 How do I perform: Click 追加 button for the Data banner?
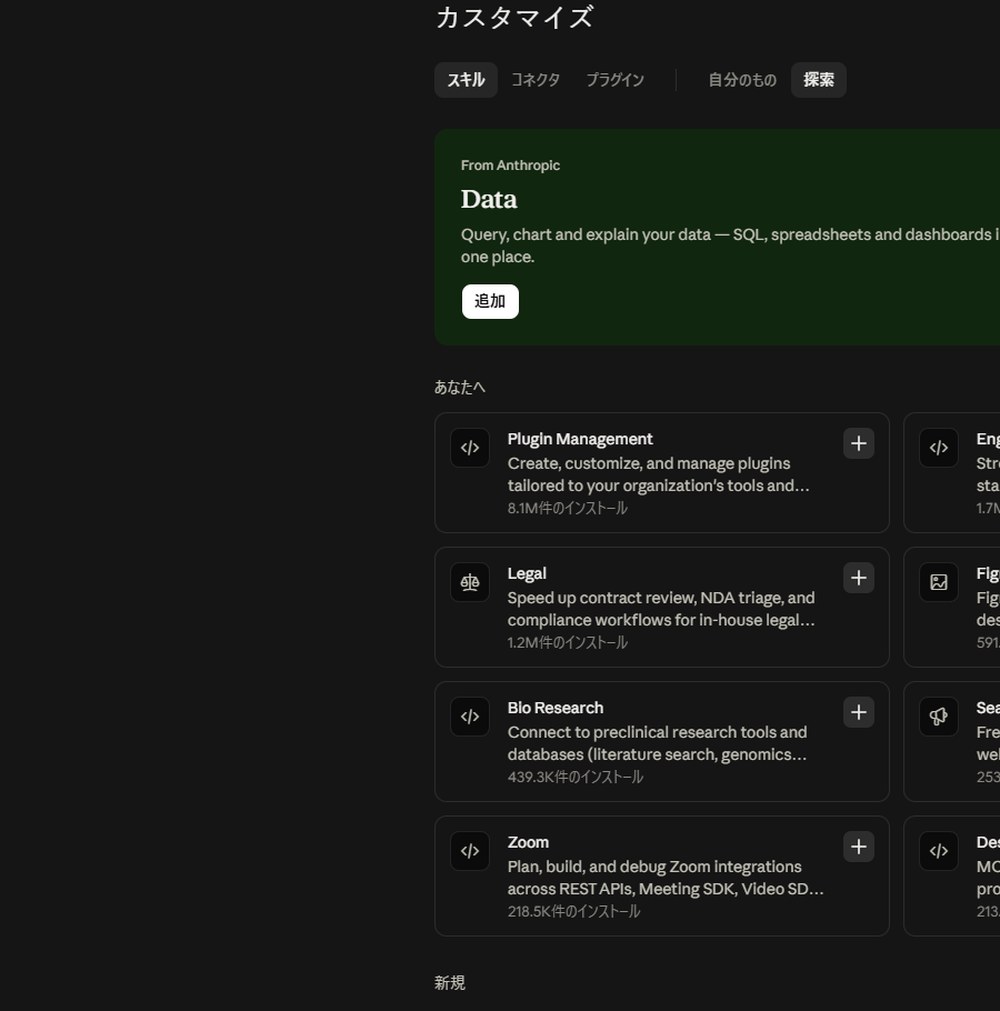tap(490, 302)
